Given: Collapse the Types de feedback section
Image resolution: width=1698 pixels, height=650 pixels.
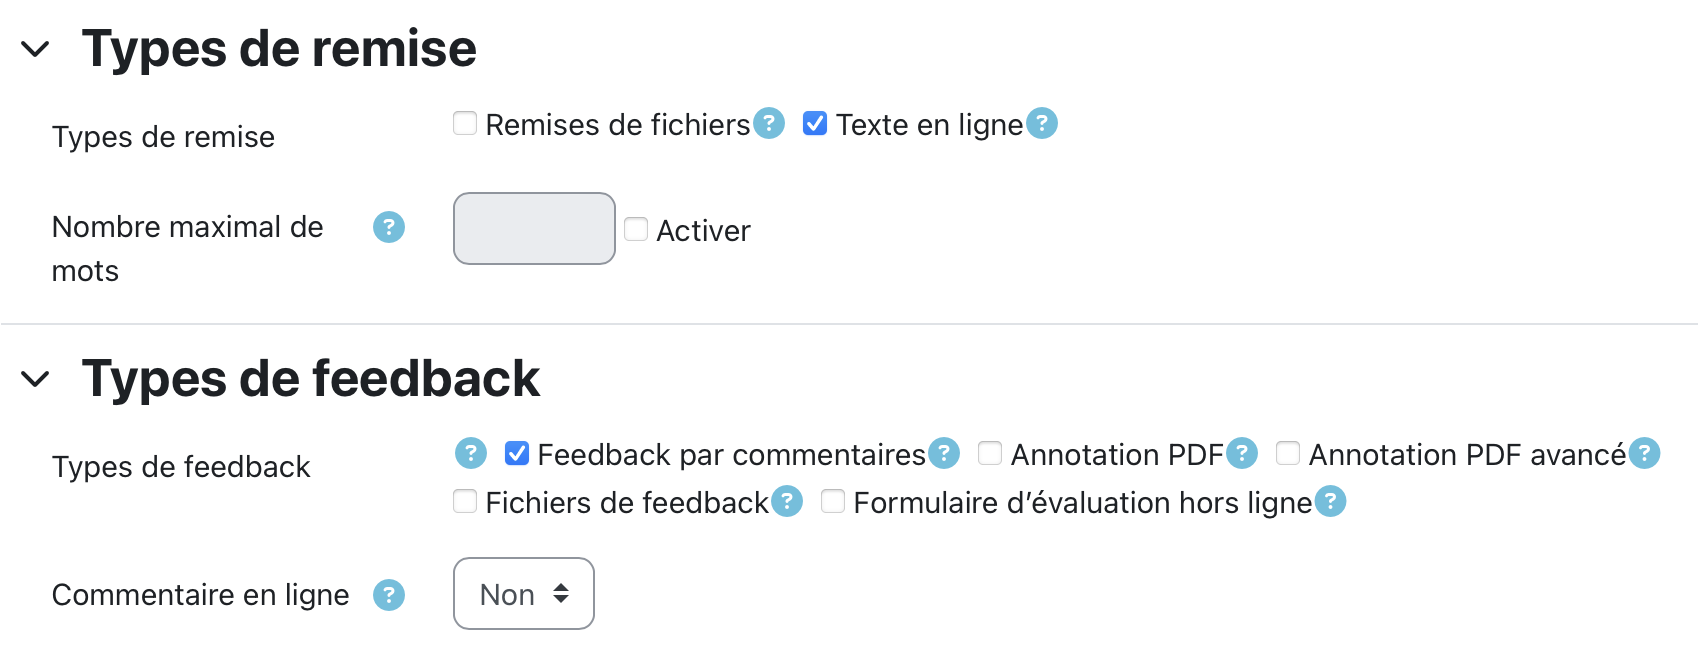Looking at the screenshot, I should [x=36, y=379].
